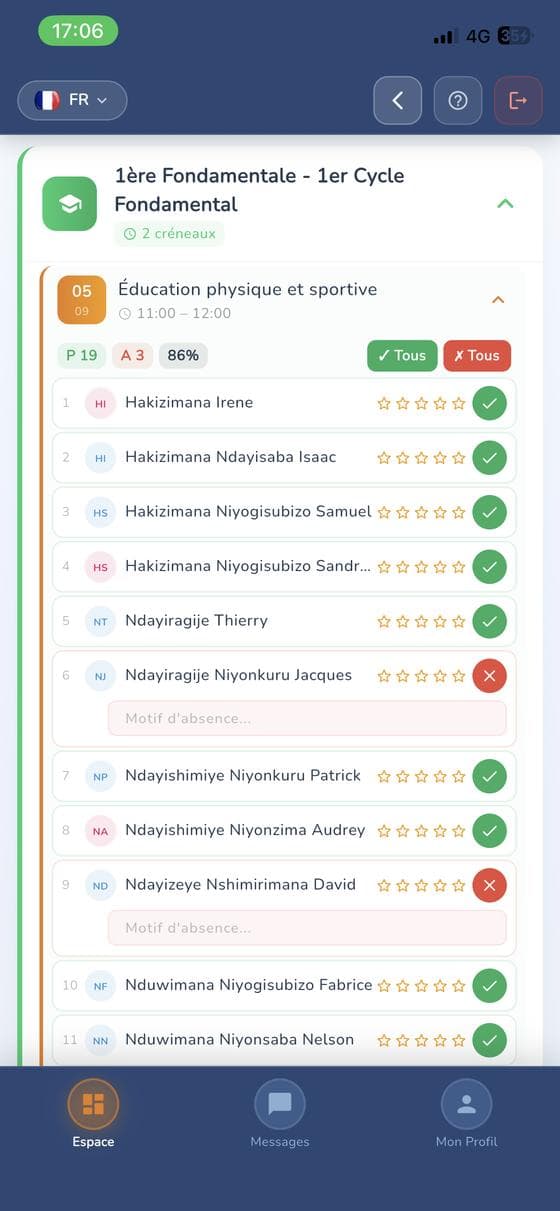Mark all students absent with red Tous
Screen dimensions: 560x1211
[x=477, y=356]
